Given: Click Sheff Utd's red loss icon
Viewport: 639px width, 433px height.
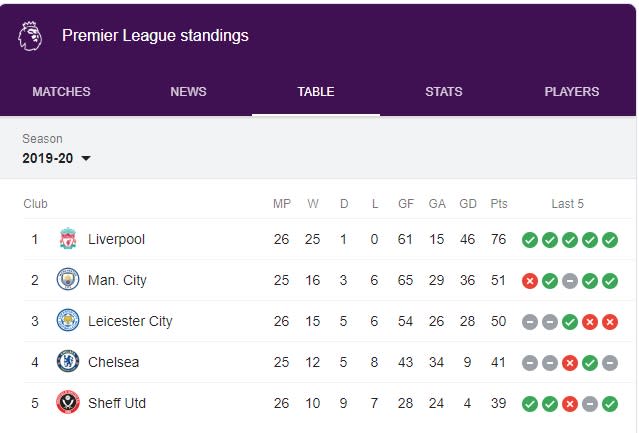Looking at the screenshot, I should point(570,404).
